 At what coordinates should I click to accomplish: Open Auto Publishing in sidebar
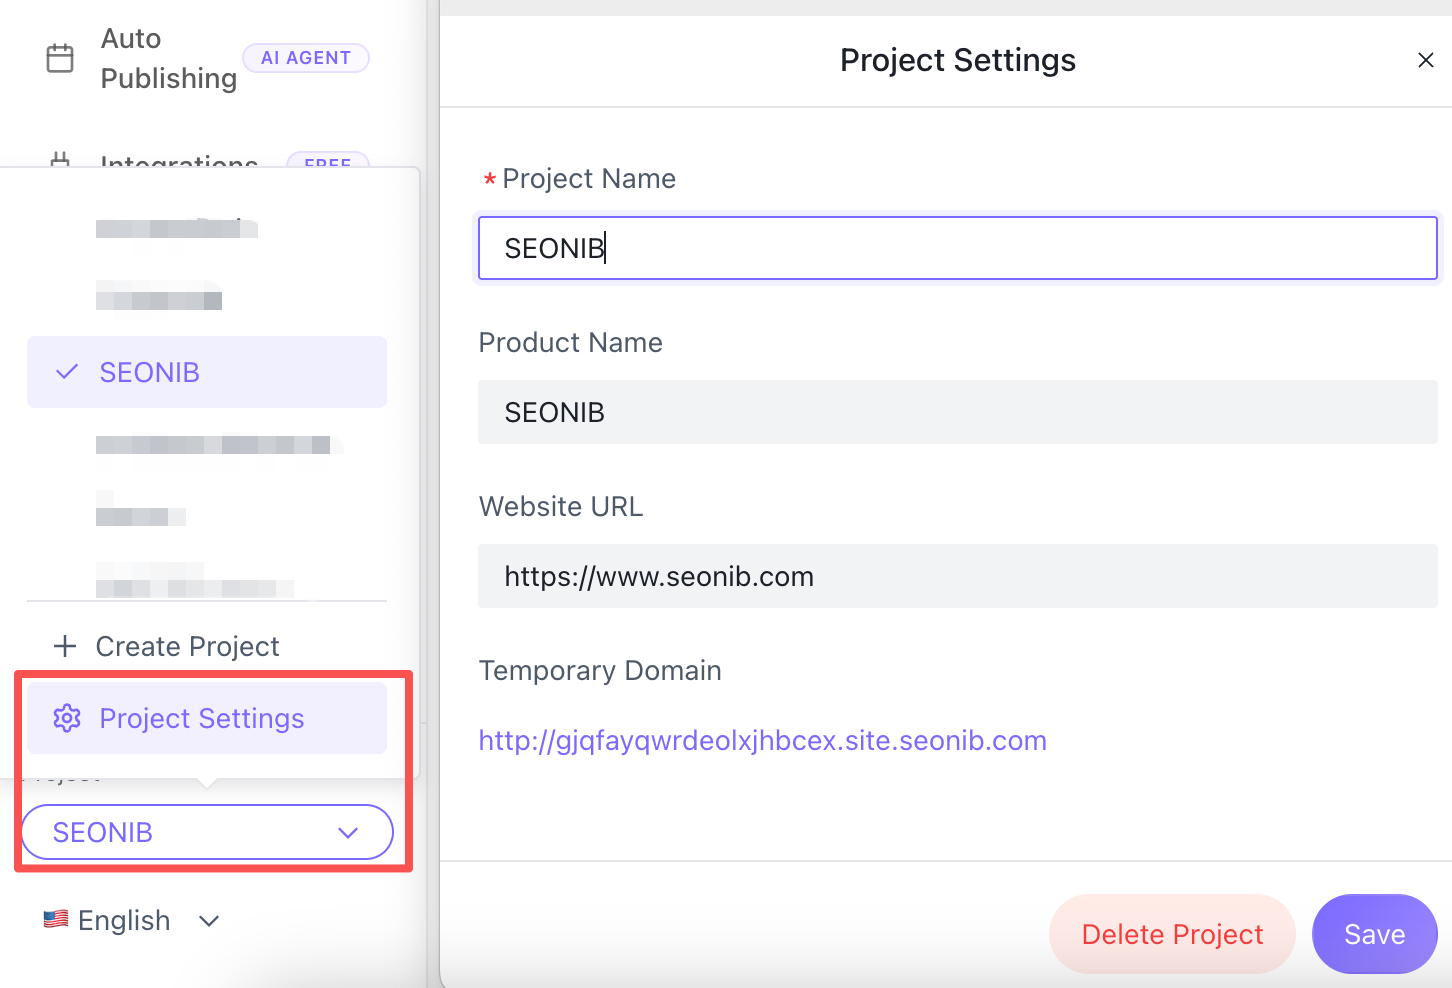click(168, 58)
